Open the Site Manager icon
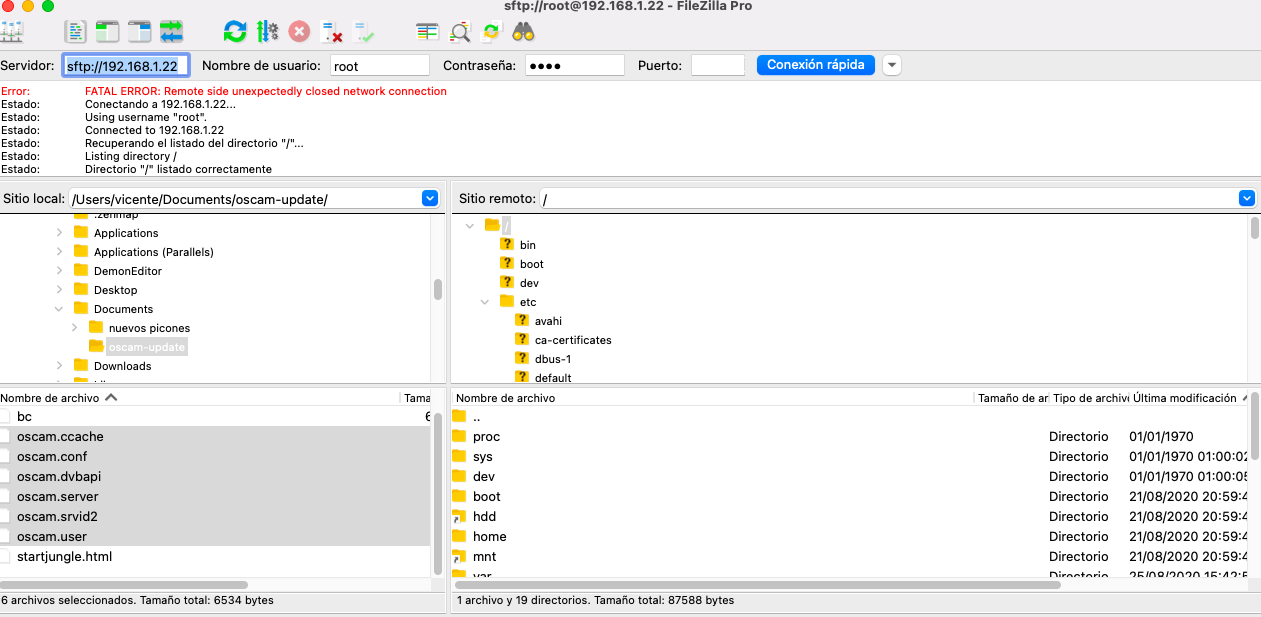This screenshot has height=617, width=1261. (x=12, y=31)
